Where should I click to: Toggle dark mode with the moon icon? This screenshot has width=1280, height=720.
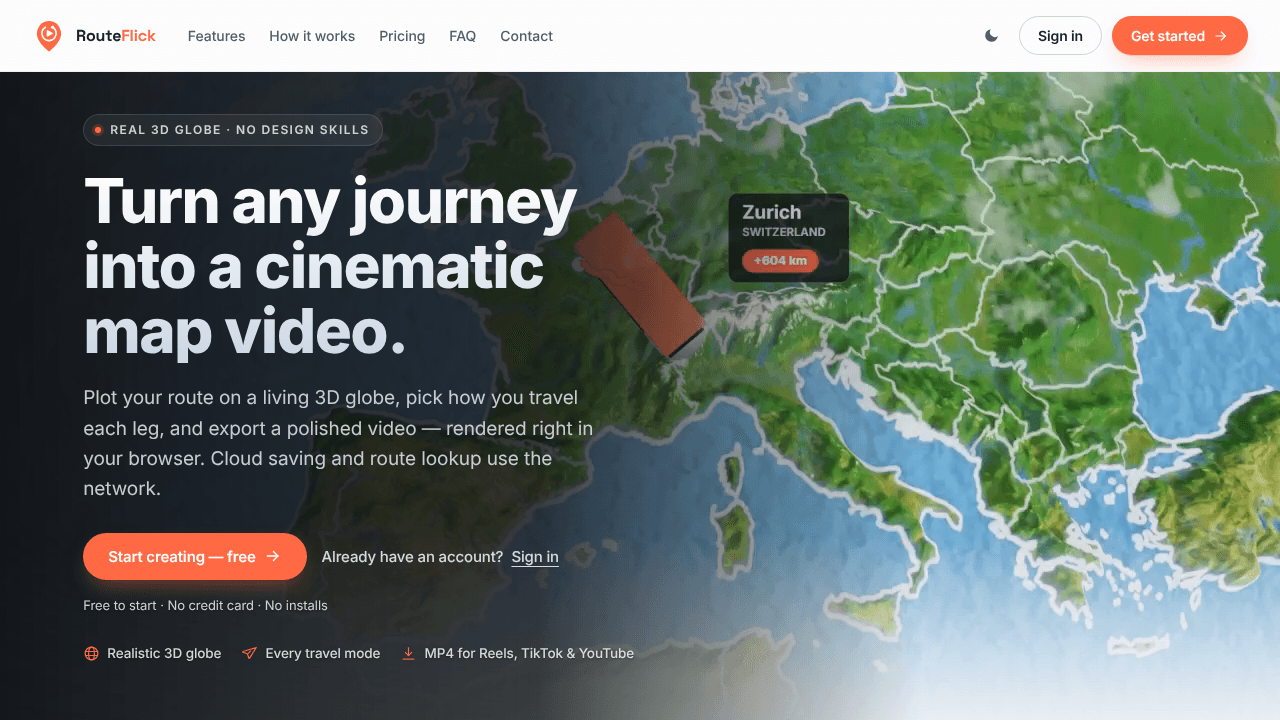click(991, 36)
